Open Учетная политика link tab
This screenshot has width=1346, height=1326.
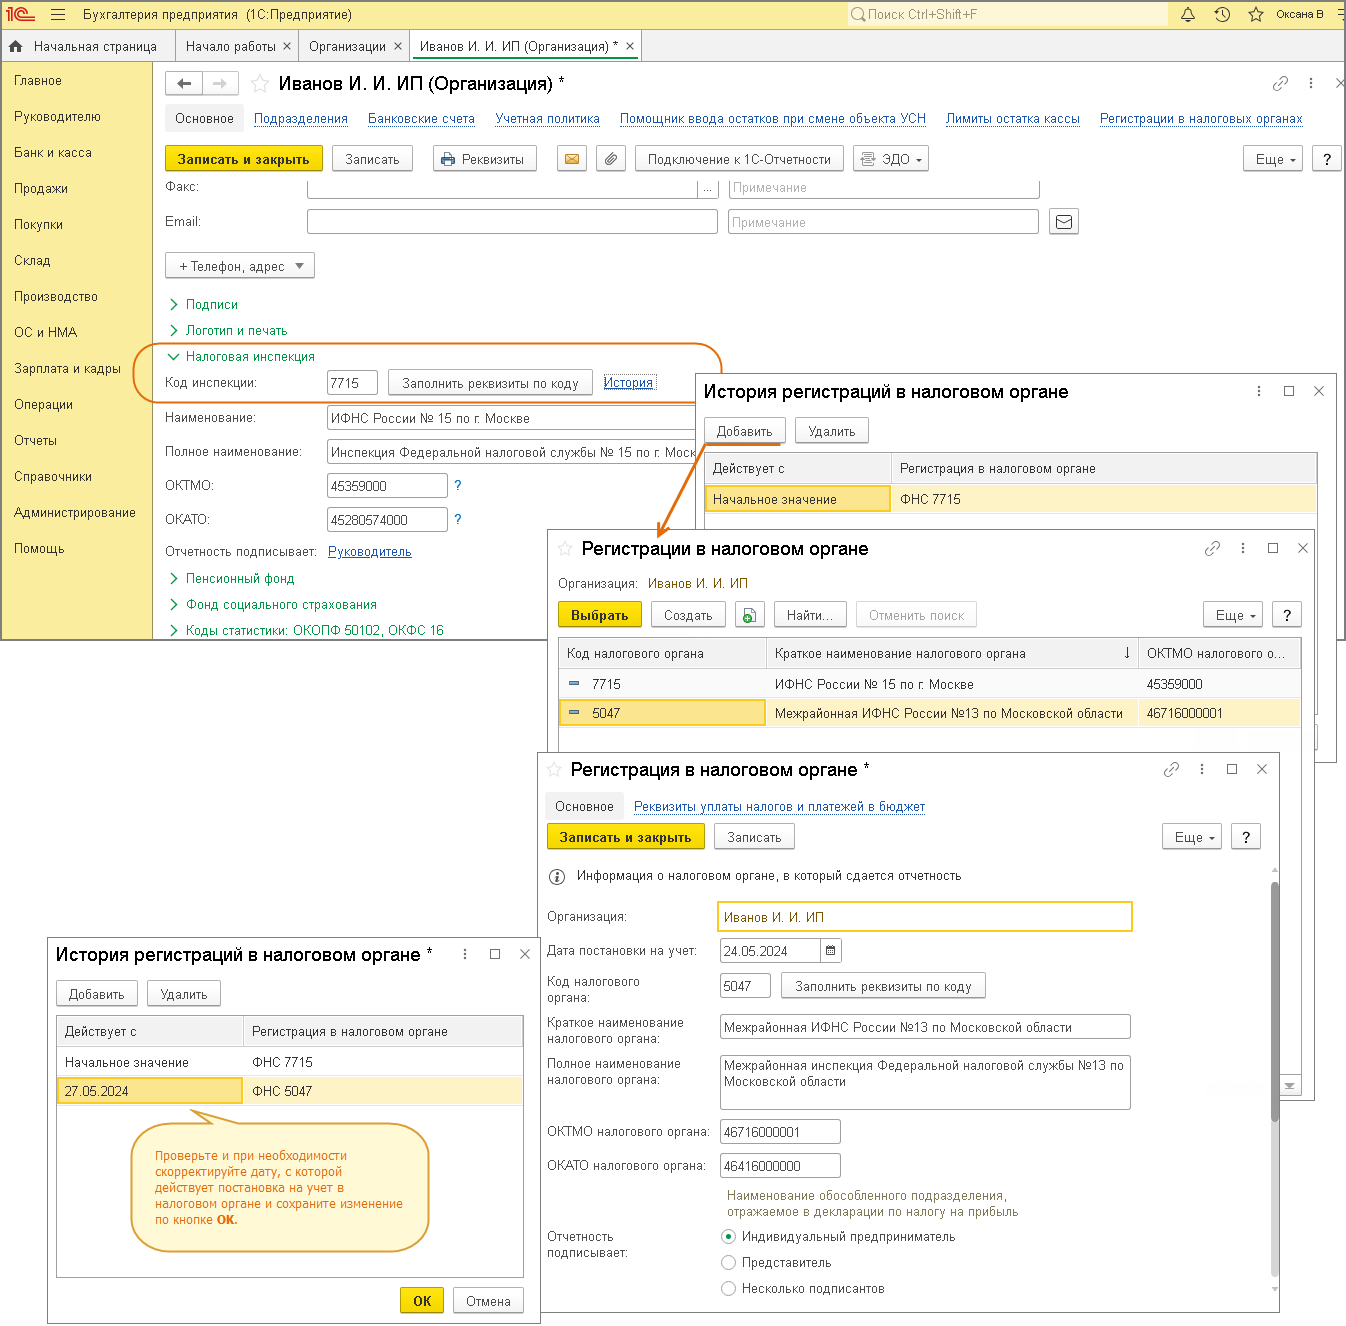pos(547,118)
